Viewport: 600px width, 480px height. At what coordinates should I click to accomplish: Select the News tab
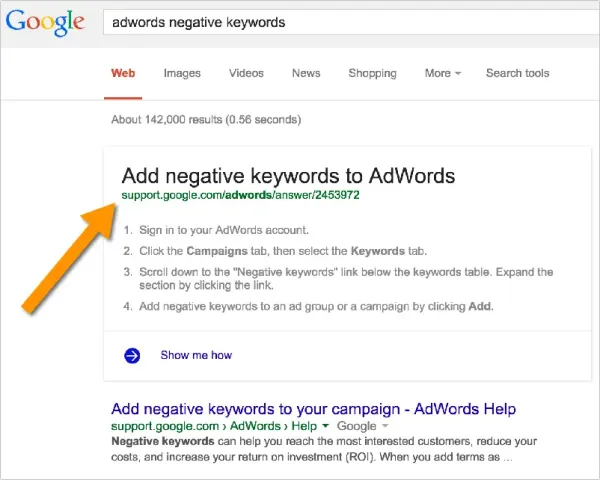click(x=306, y=73)
